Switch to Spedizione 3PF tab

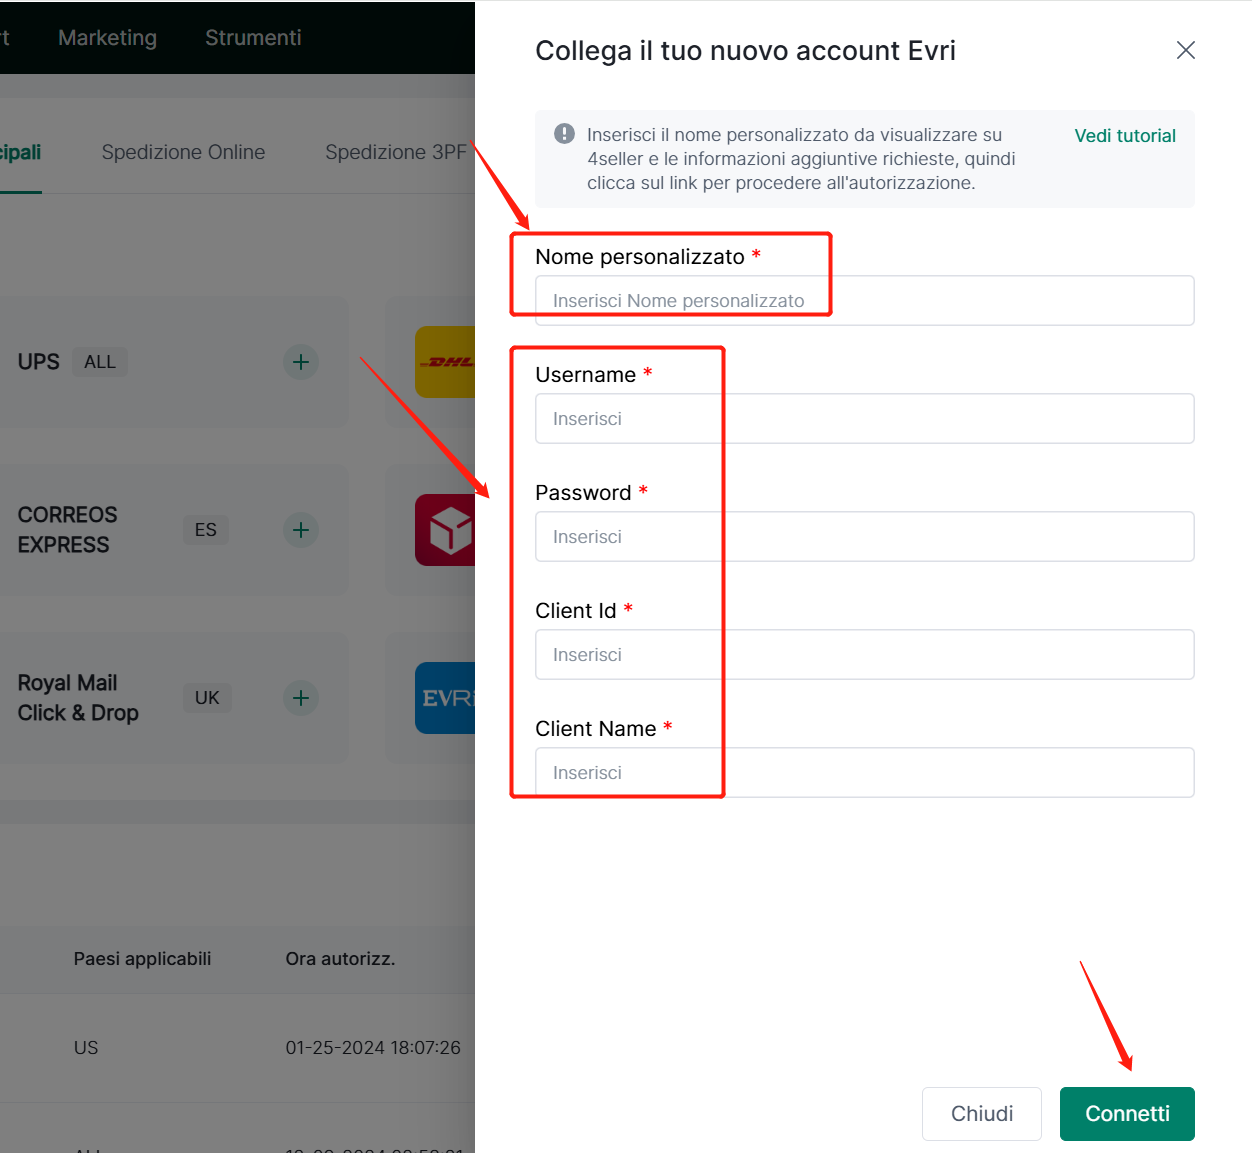396,152
